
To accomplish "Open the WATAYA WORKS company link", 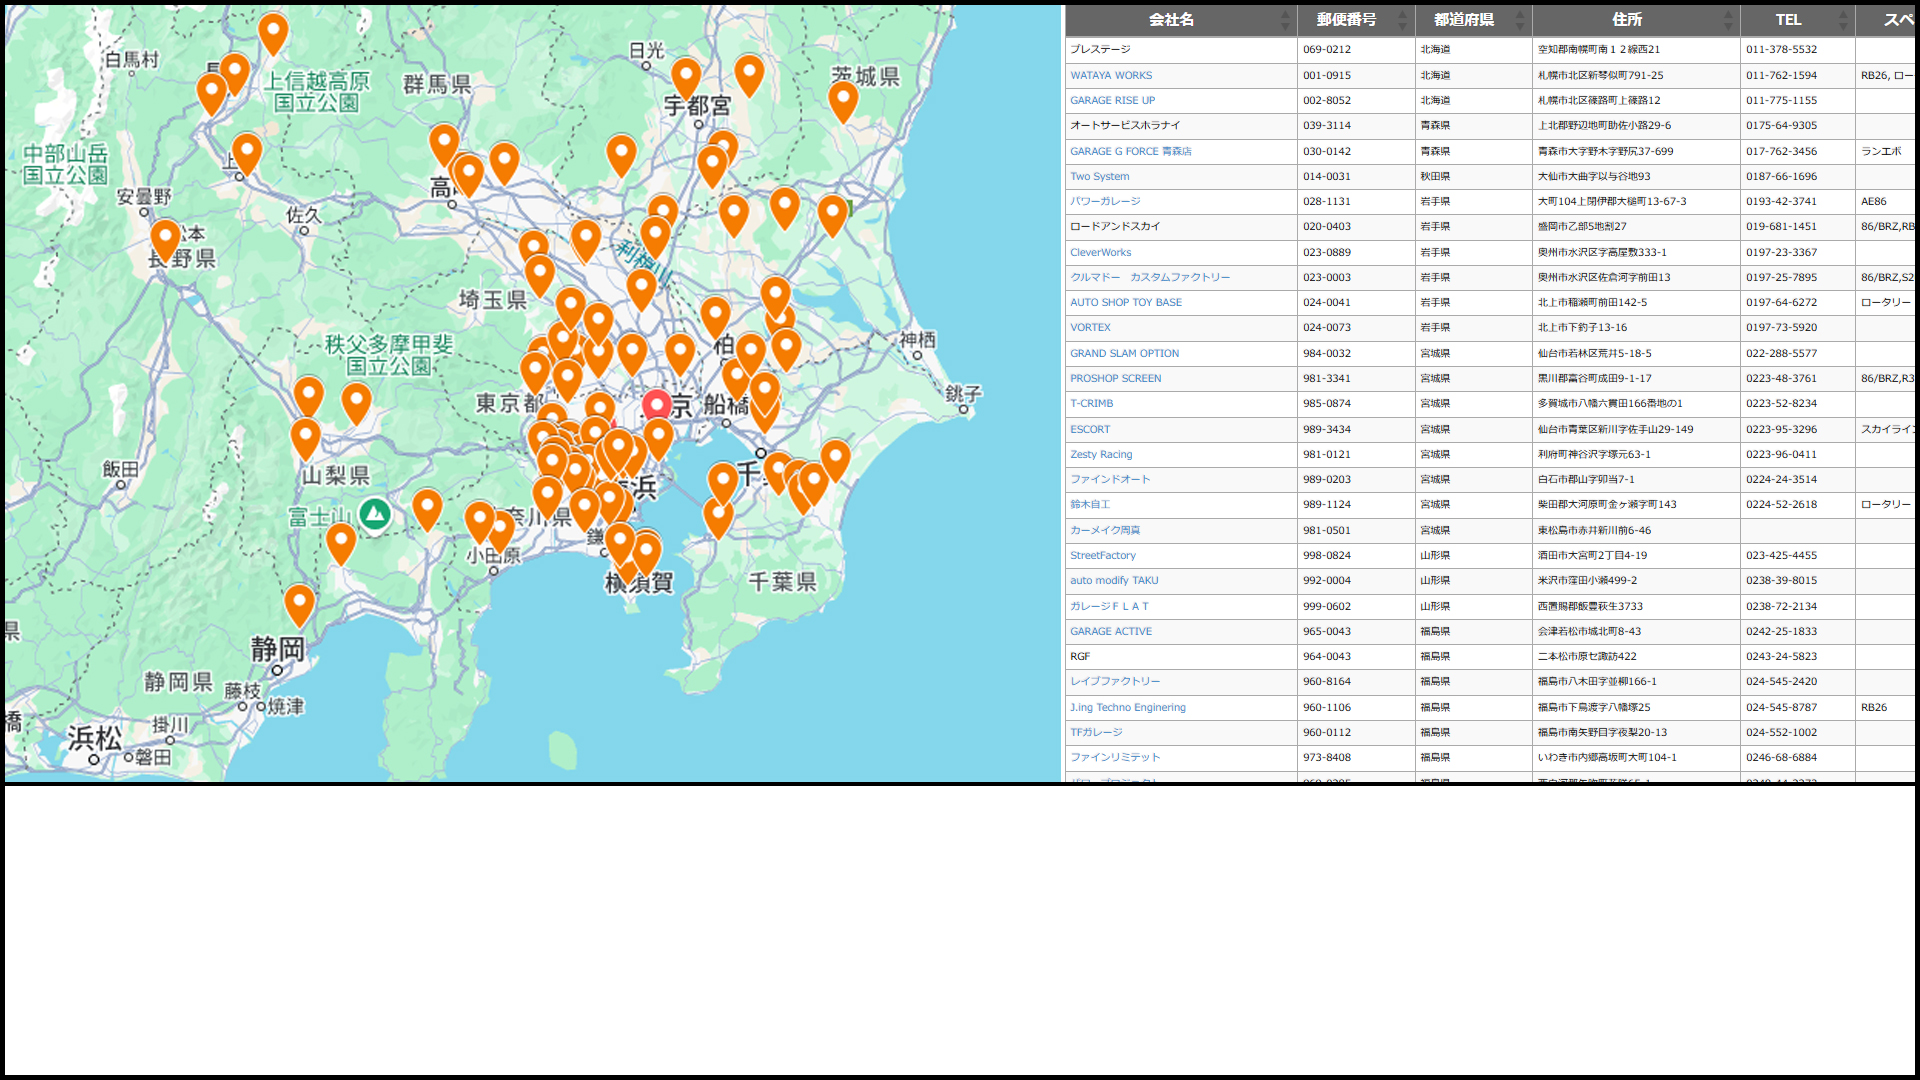I will click(x=1110, y=75).
